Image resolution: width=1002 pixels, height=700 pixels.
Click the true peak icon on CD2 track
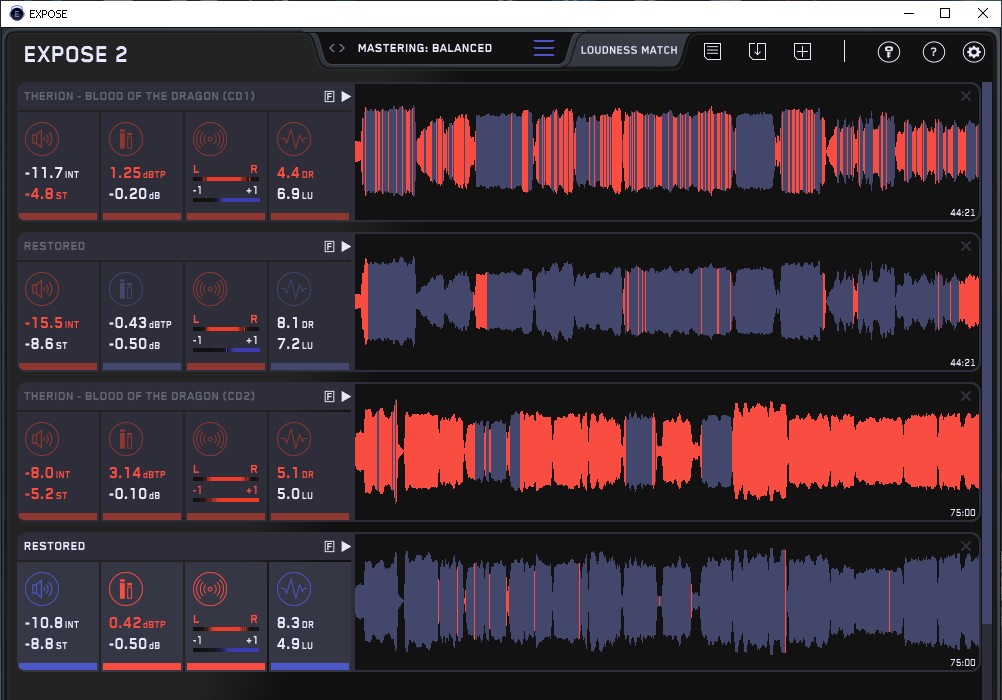point(127,438)
